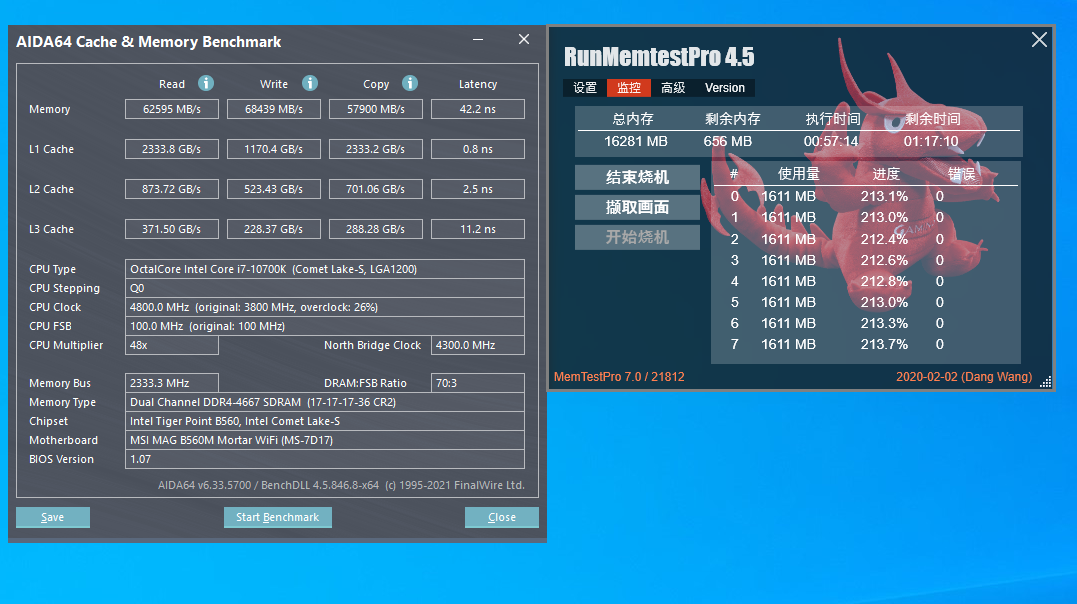1077x604 pixels.
Task: Click the CPU Type field showing i7-10700K
Action: [325, 269]
